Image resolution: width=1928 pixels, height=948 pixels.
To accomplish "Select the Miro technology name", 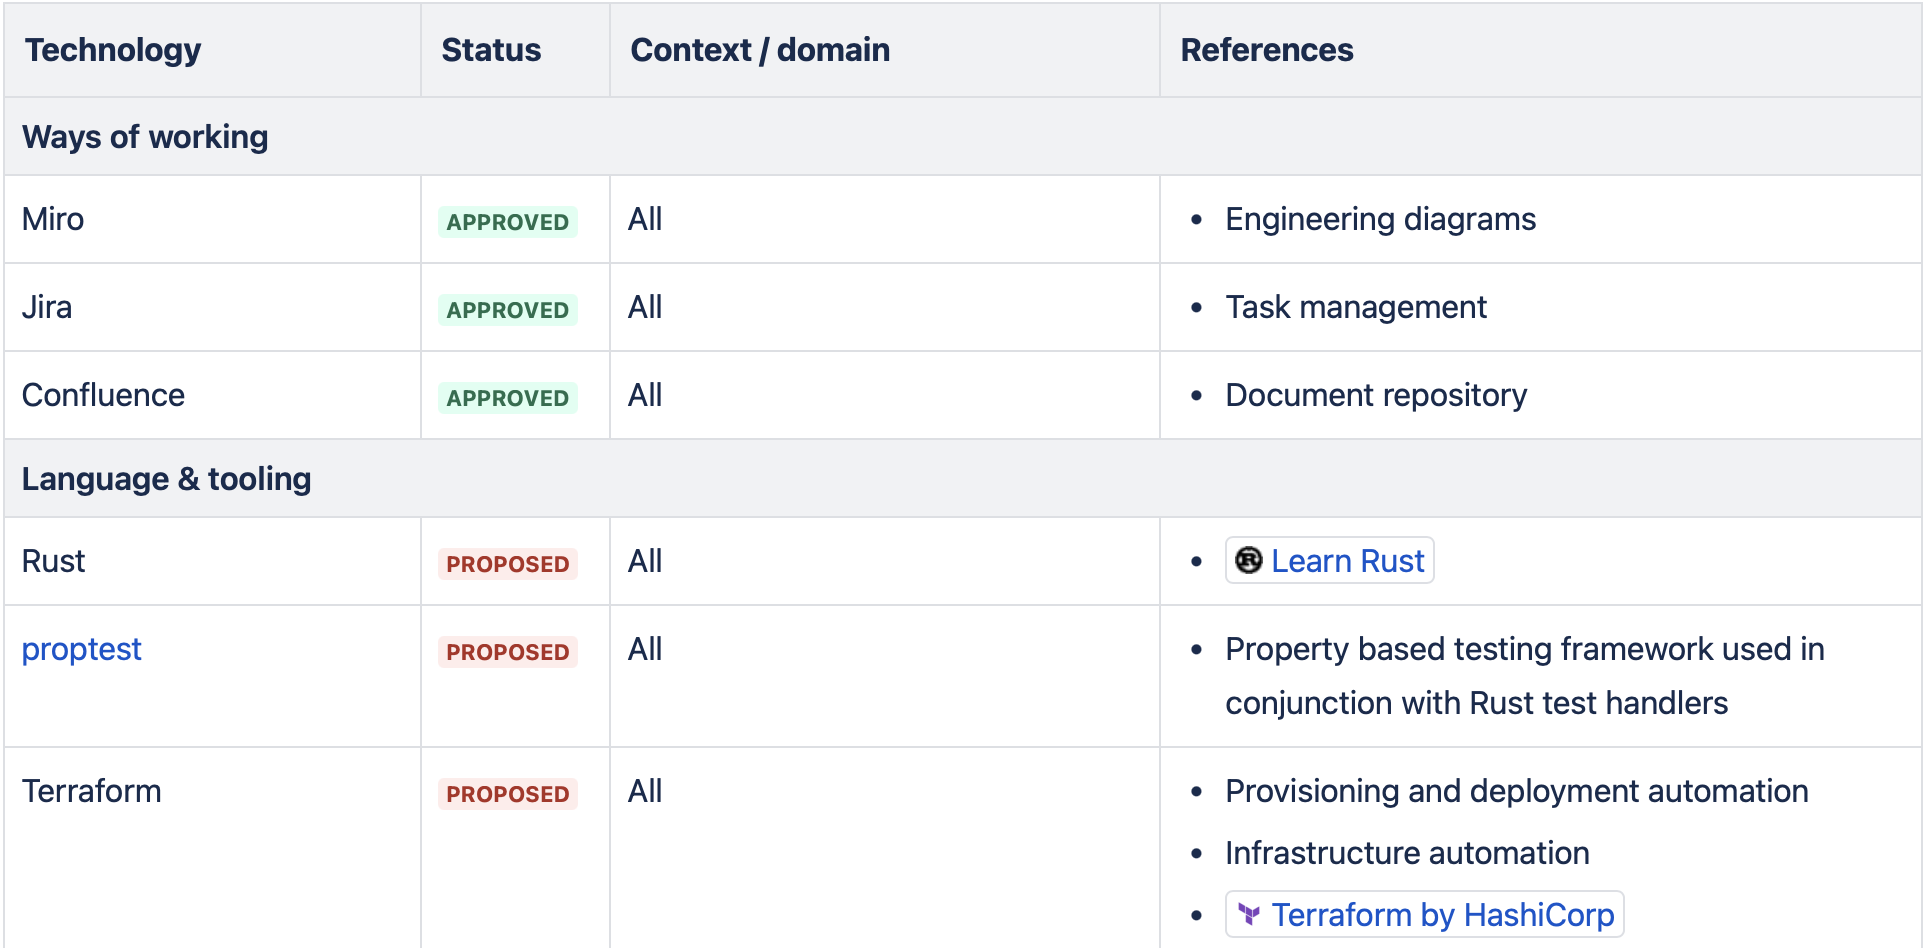I will 51,219.
